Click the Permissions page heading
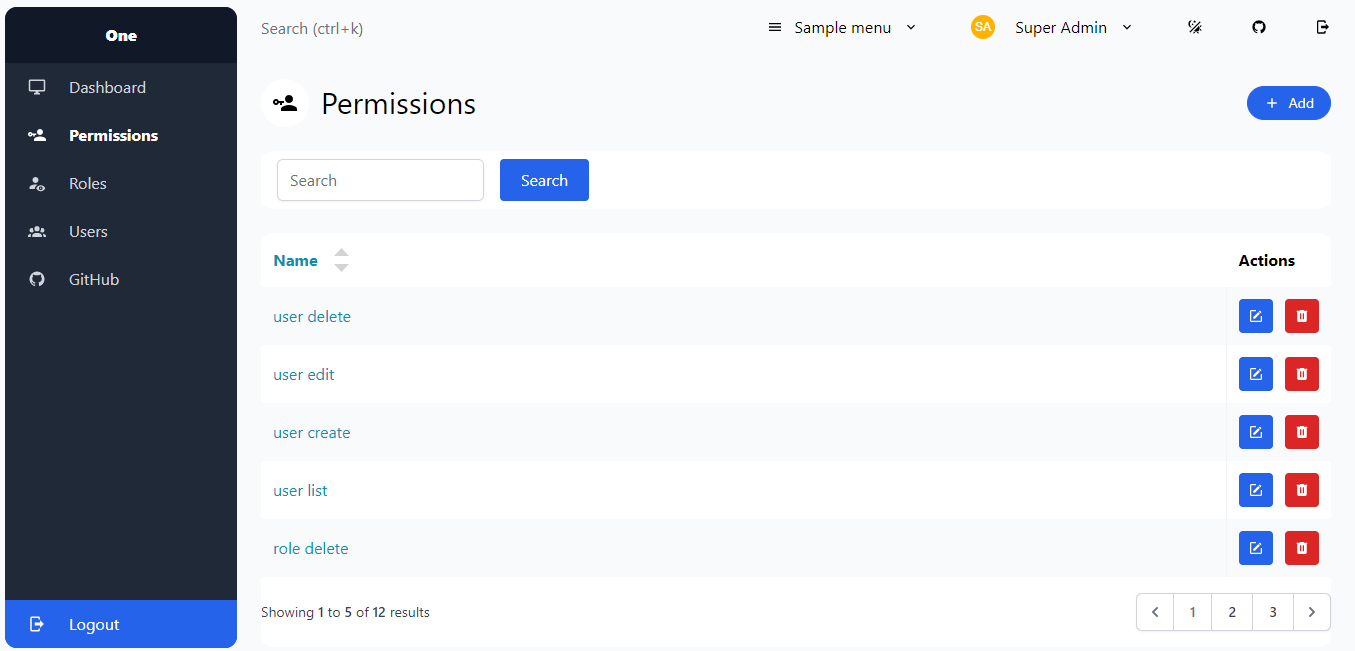The image size is (1355, 651). [x=398, y=103]
